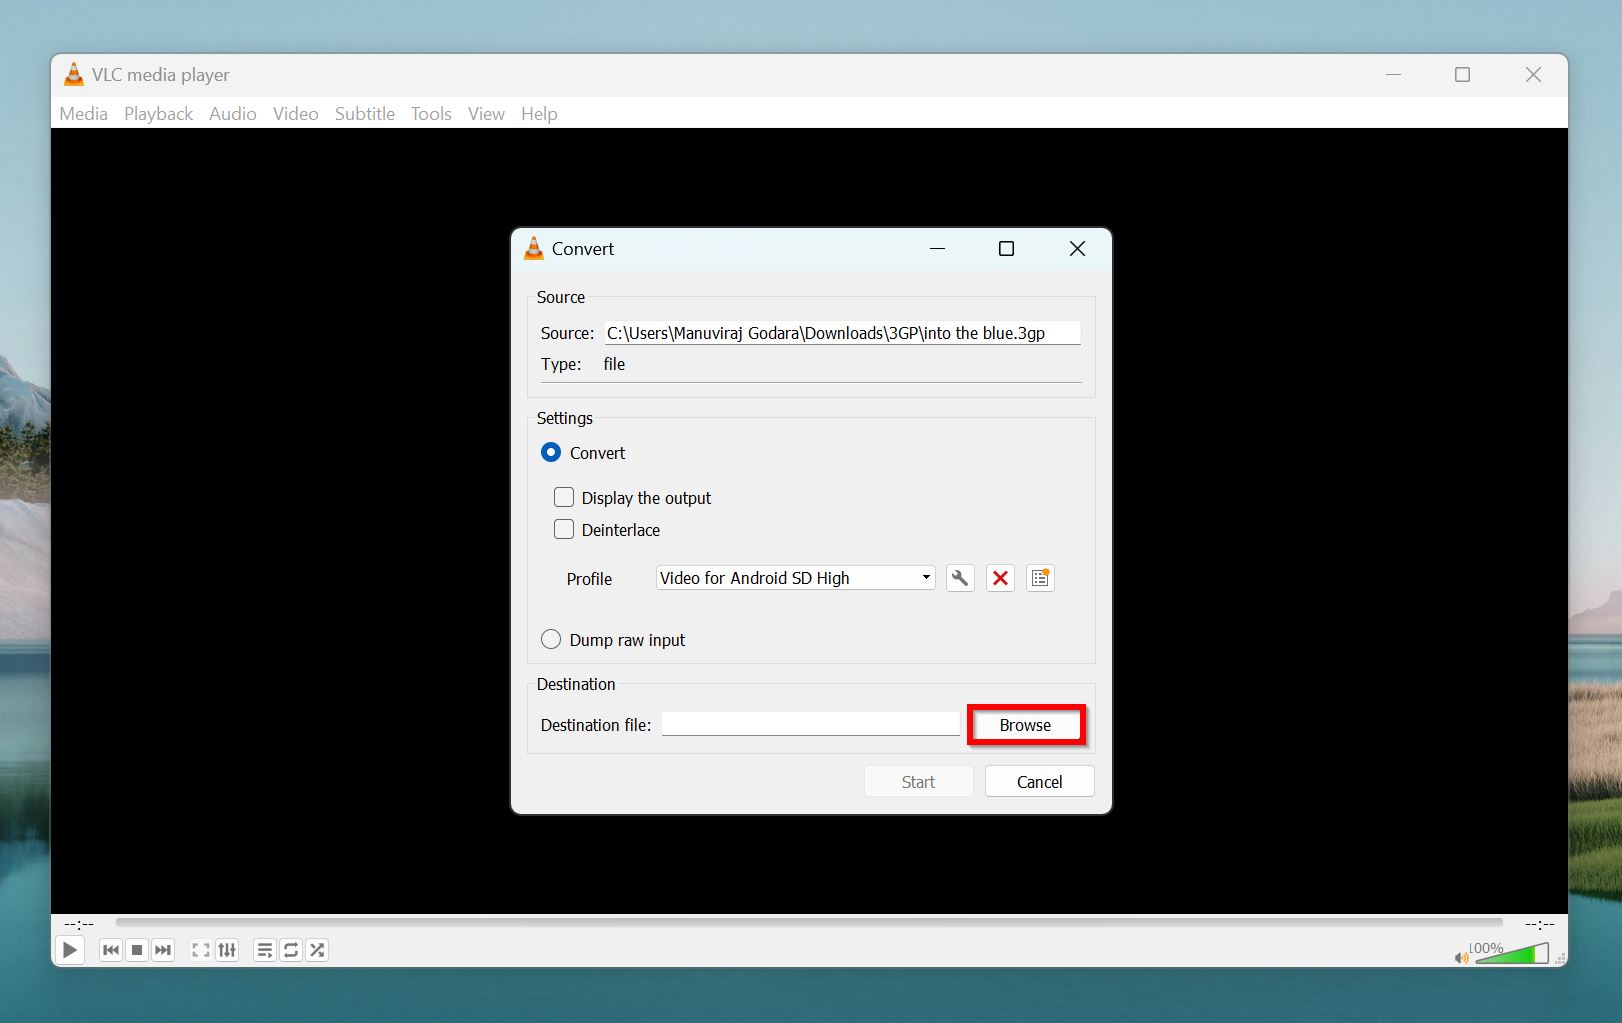The width and height of the screenshot is (1622, 1023).
Task: Click the Play button in VLC controls
Action: point(69,950)
